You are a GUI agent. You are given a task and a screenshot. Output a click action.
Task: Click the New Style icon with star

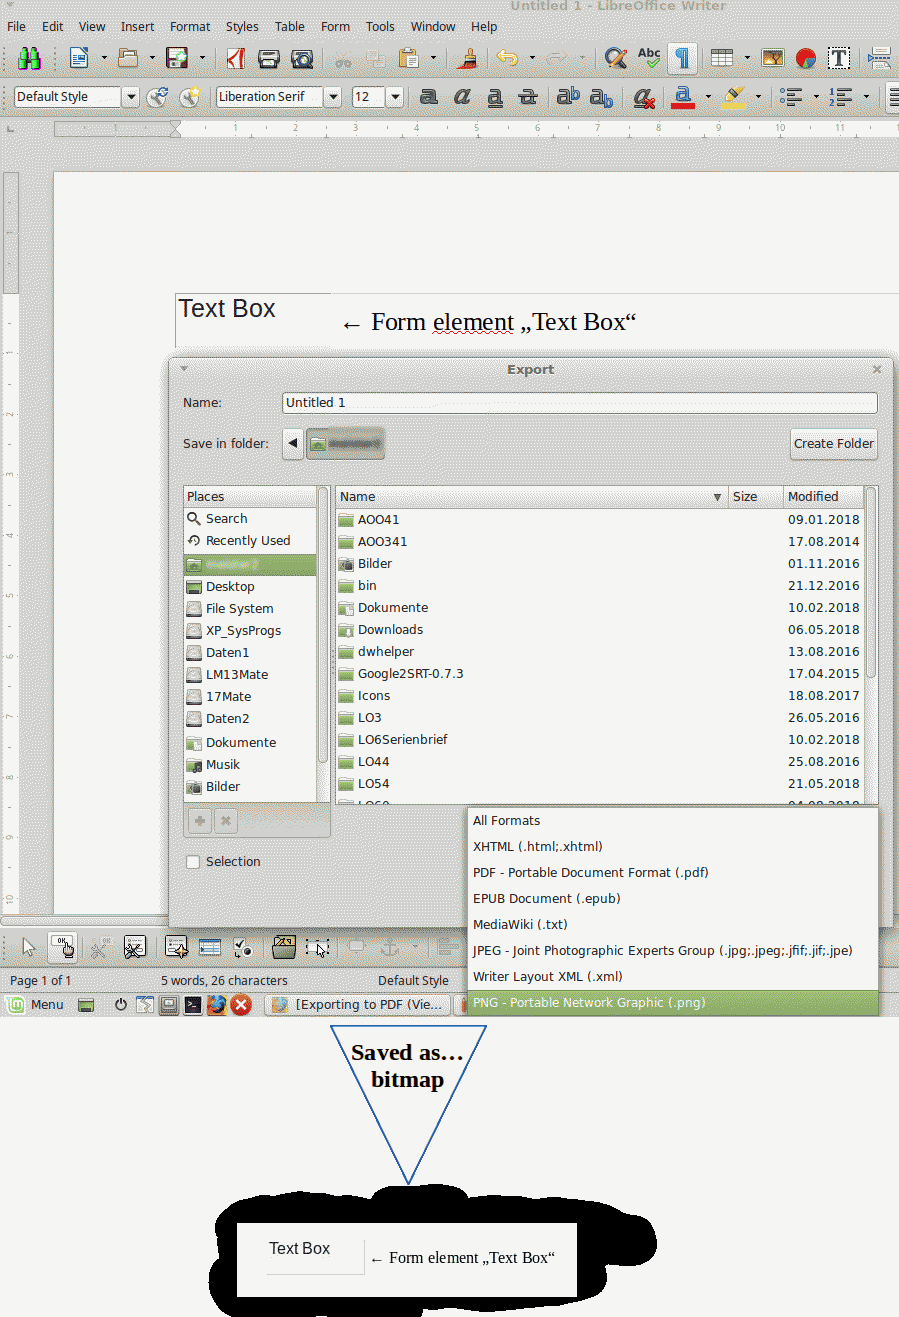click(x=190, y=97)
